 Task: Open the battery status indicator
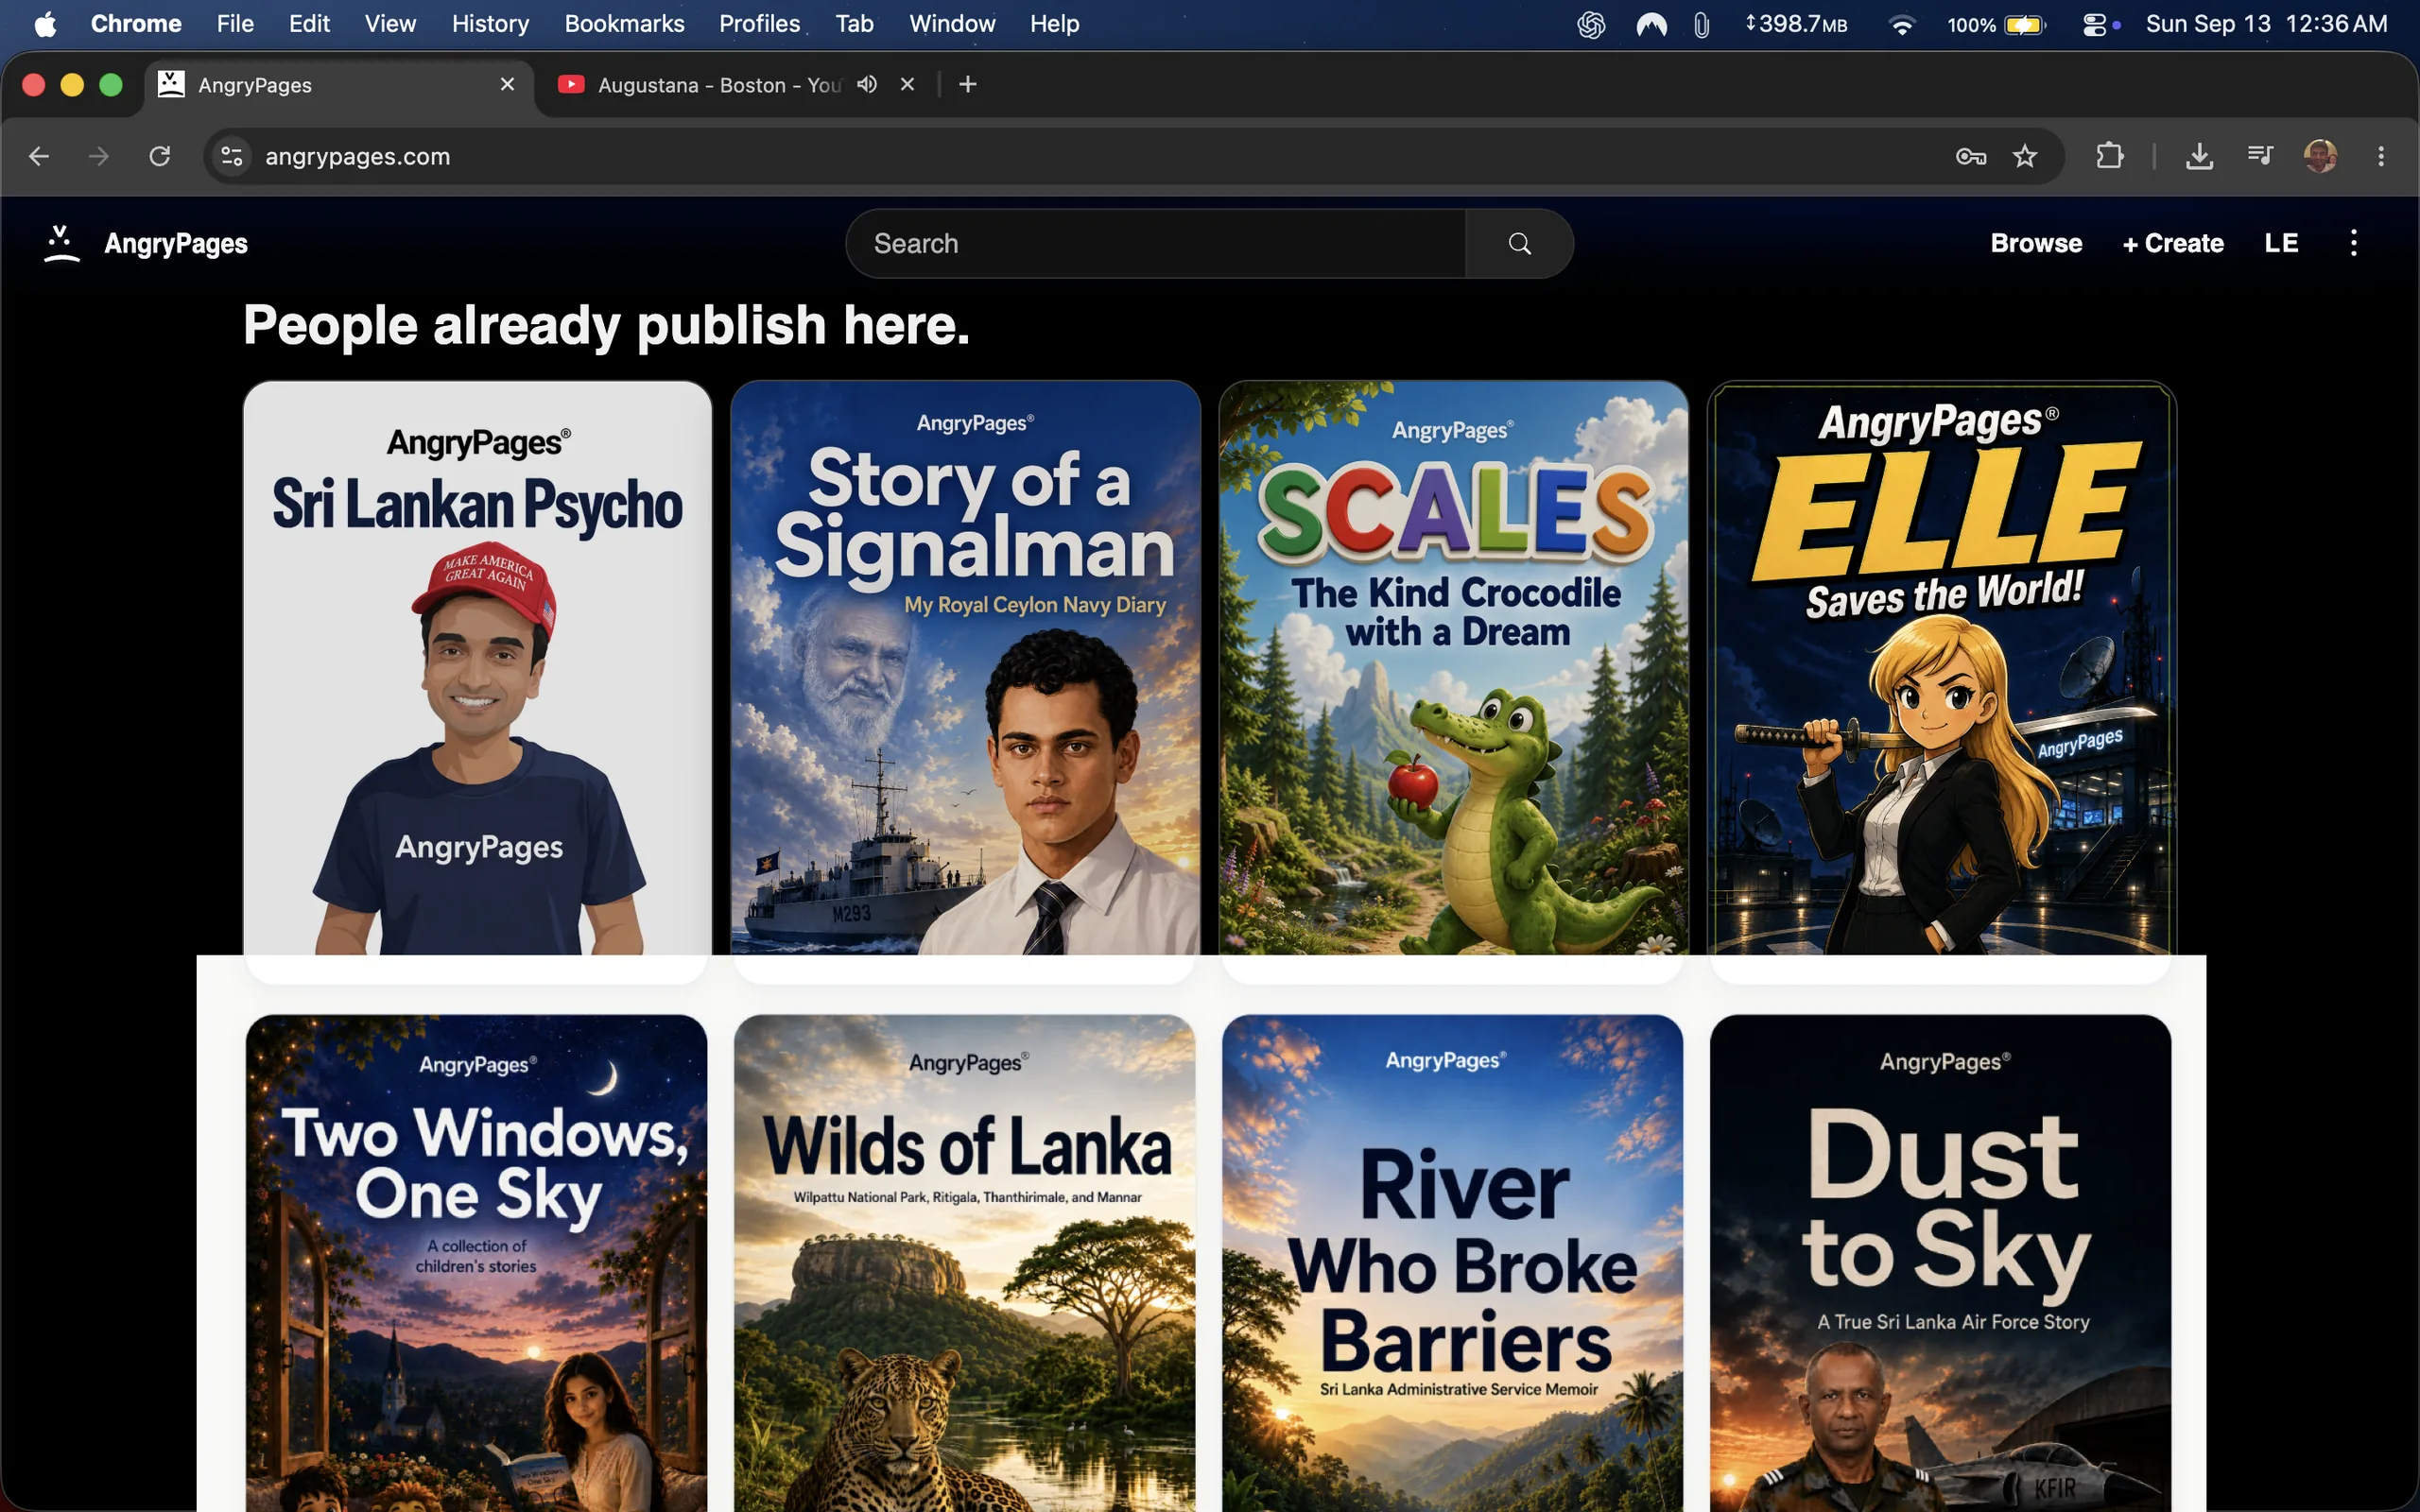coord(1997,24)
